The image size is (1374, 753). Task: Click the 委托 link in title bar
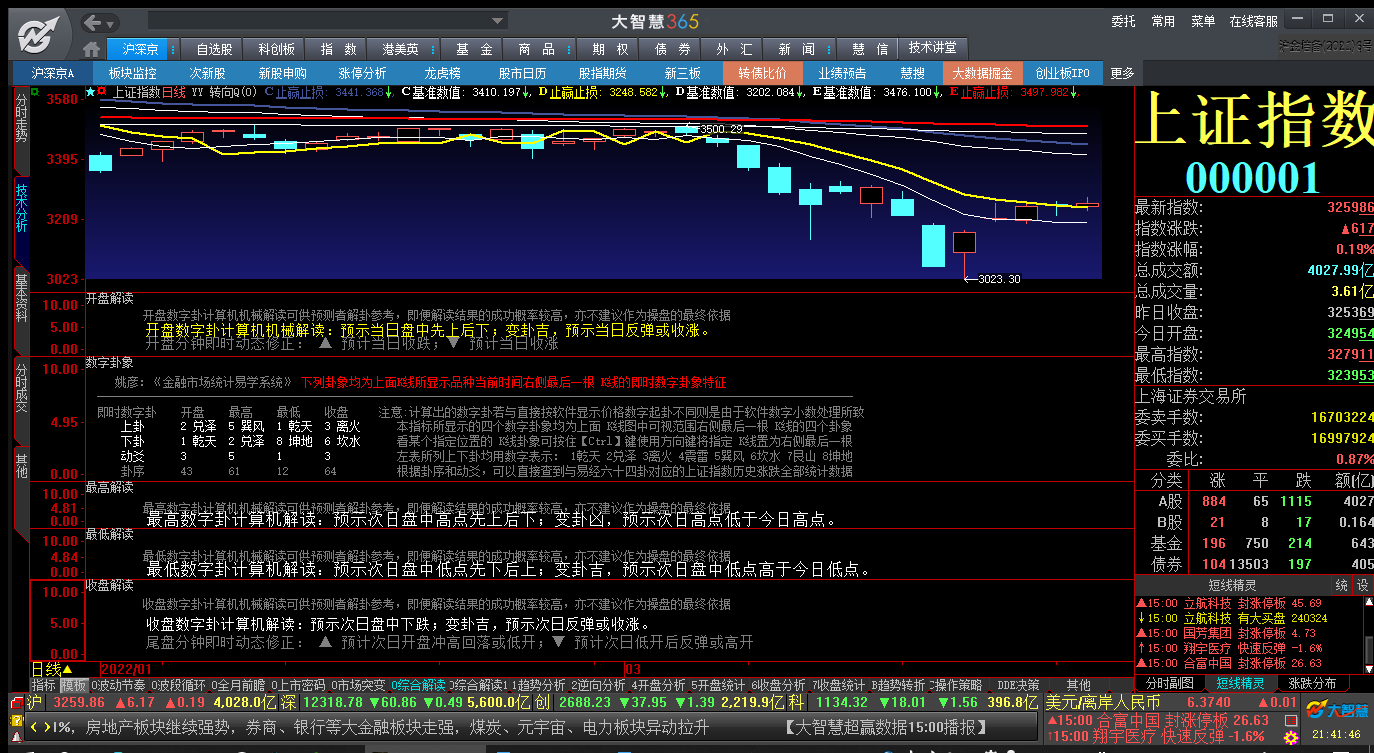(x=1123, y=21)
